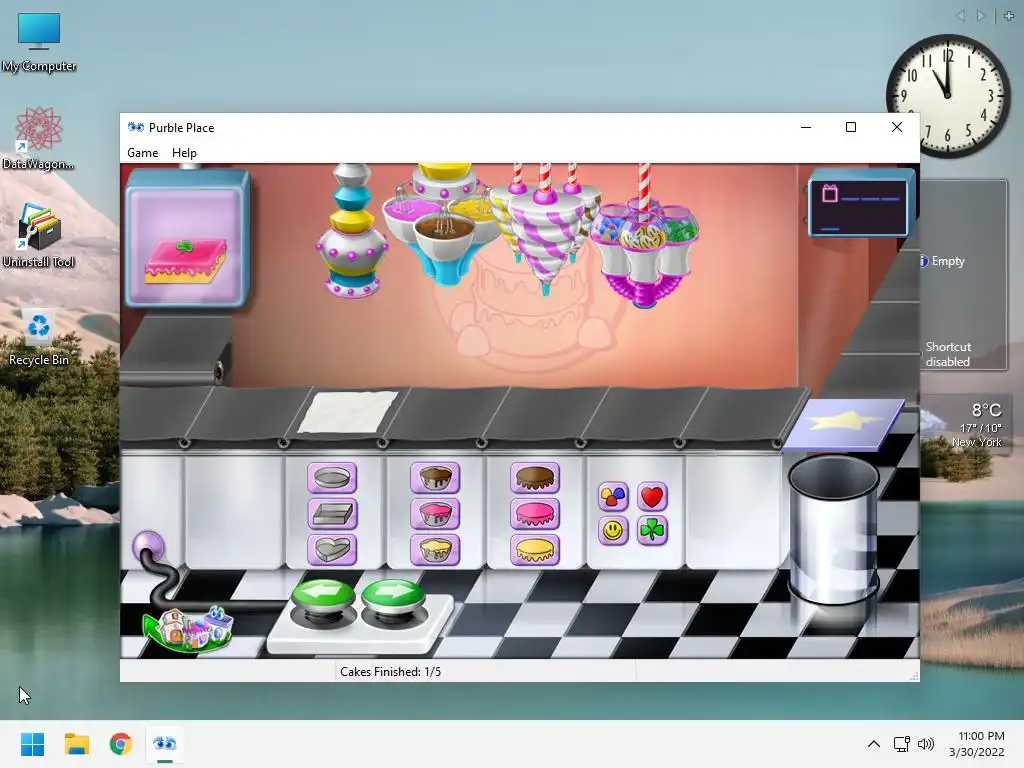
Task: Return to Purble Place village icon
Action: click(x=189, y=628)
